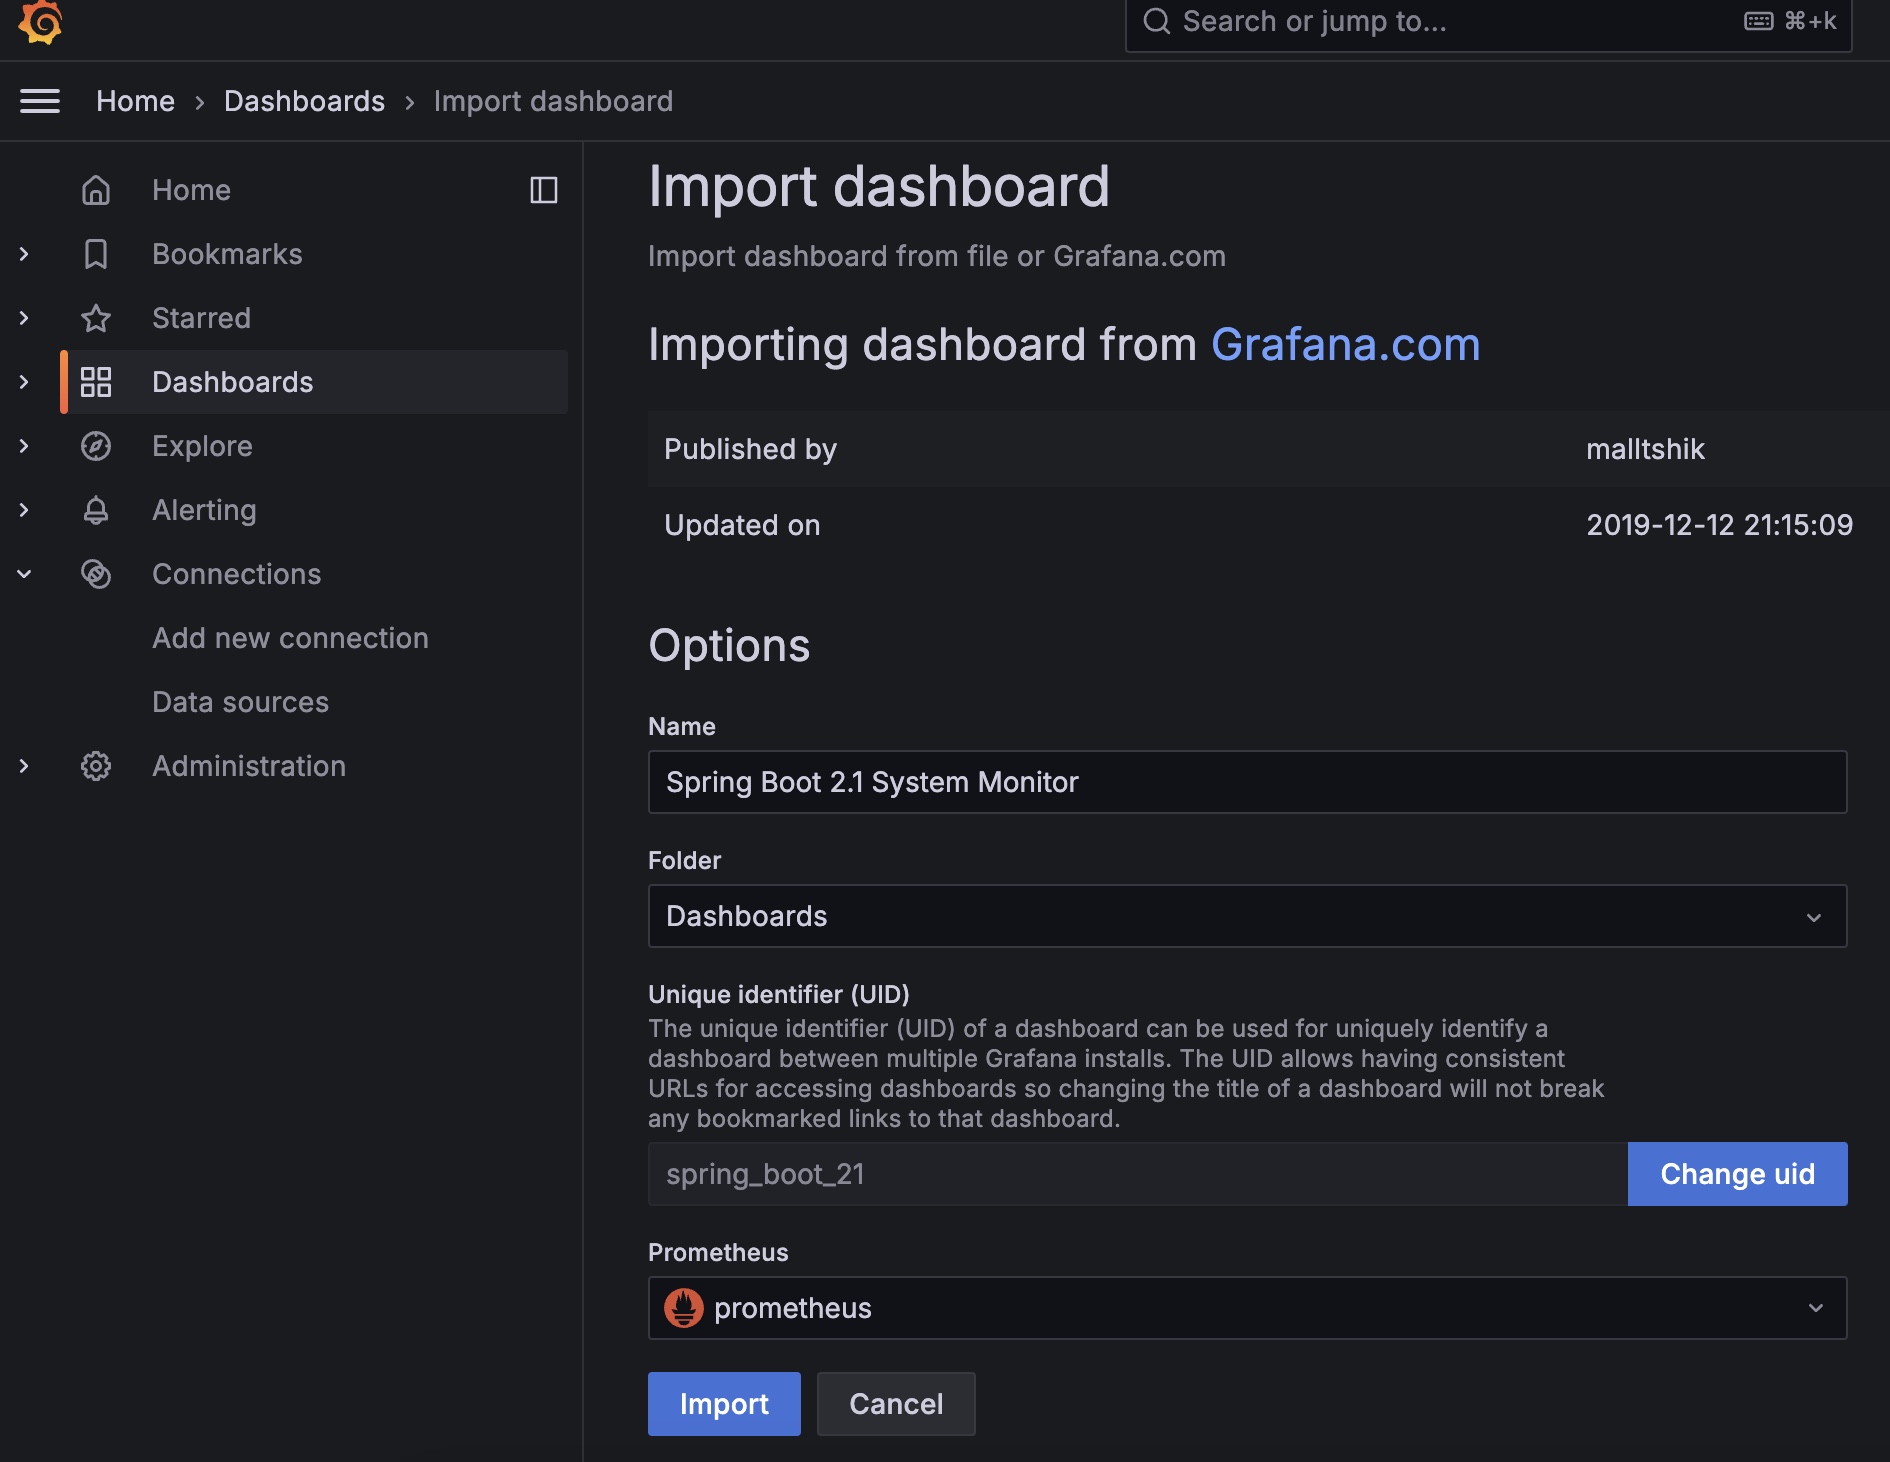Click the Alerting bell icon

coord(96,510)
